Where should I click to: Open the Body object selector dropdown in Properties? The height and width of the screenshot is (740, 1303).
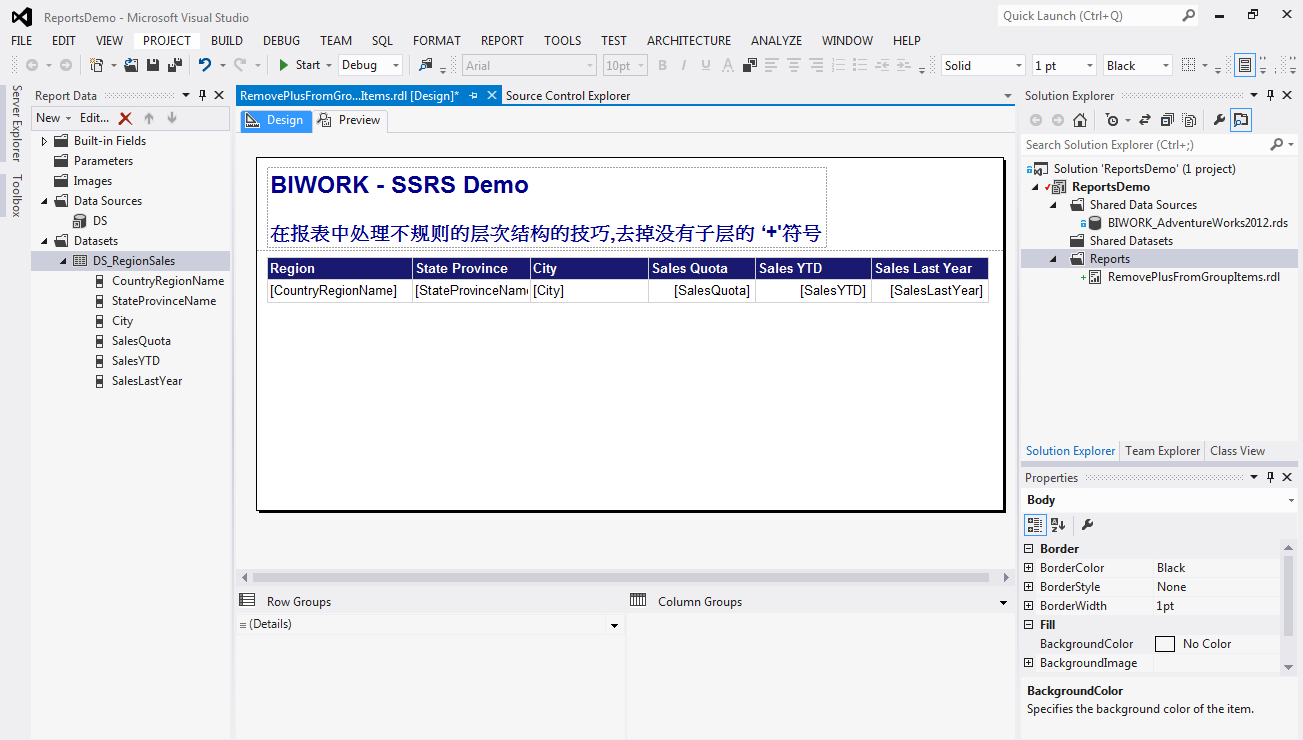point(1291,500)
